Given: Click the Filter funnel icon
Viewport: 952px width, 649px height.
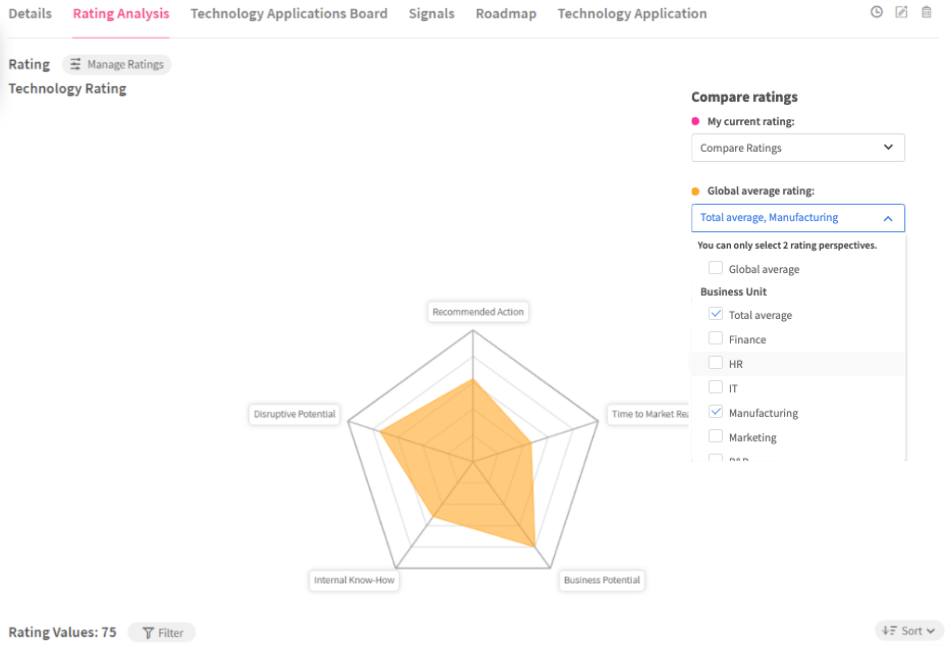Looking at the screenshot, I should [148, 633].
